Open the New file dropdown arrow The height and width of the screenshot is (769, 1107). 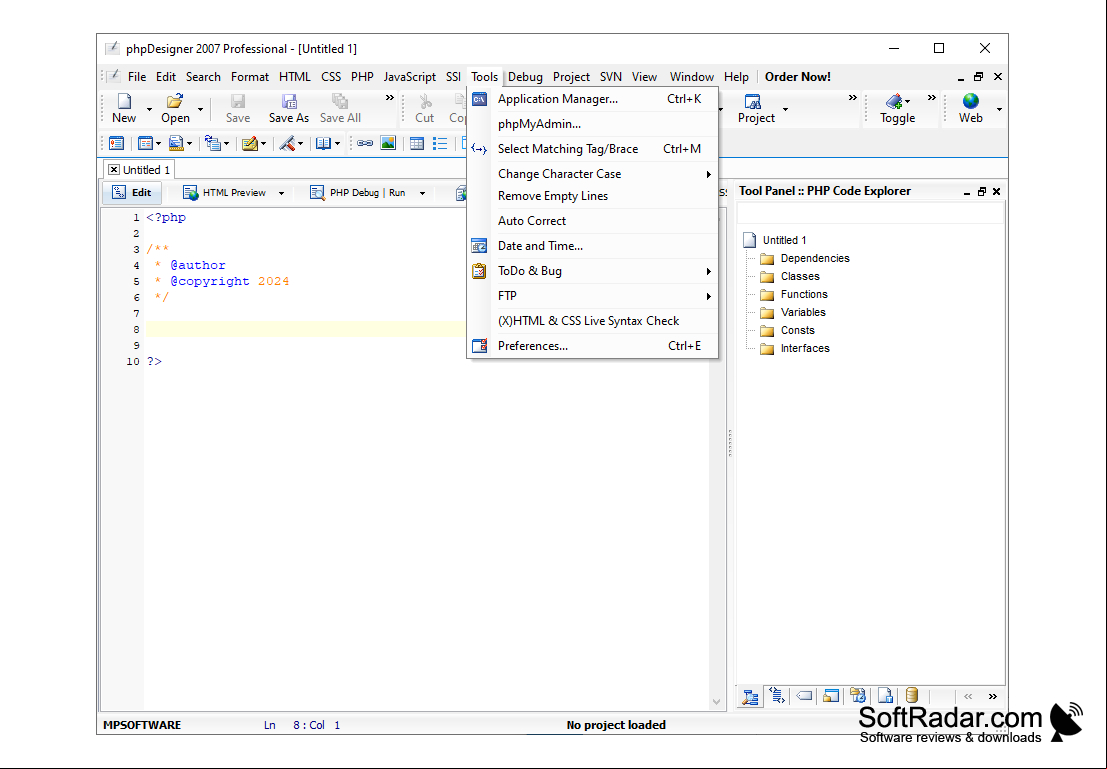click(149, 109)
